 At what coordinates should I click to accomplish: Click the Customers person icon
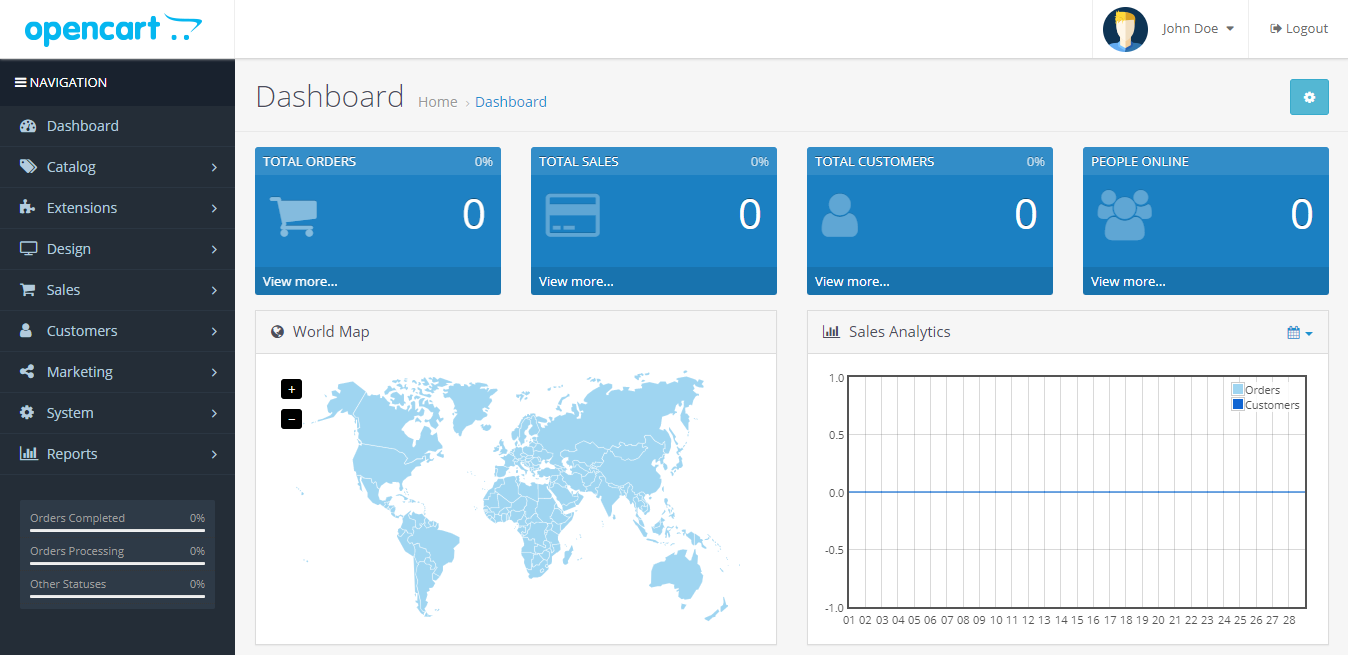[x=25, y=330]
